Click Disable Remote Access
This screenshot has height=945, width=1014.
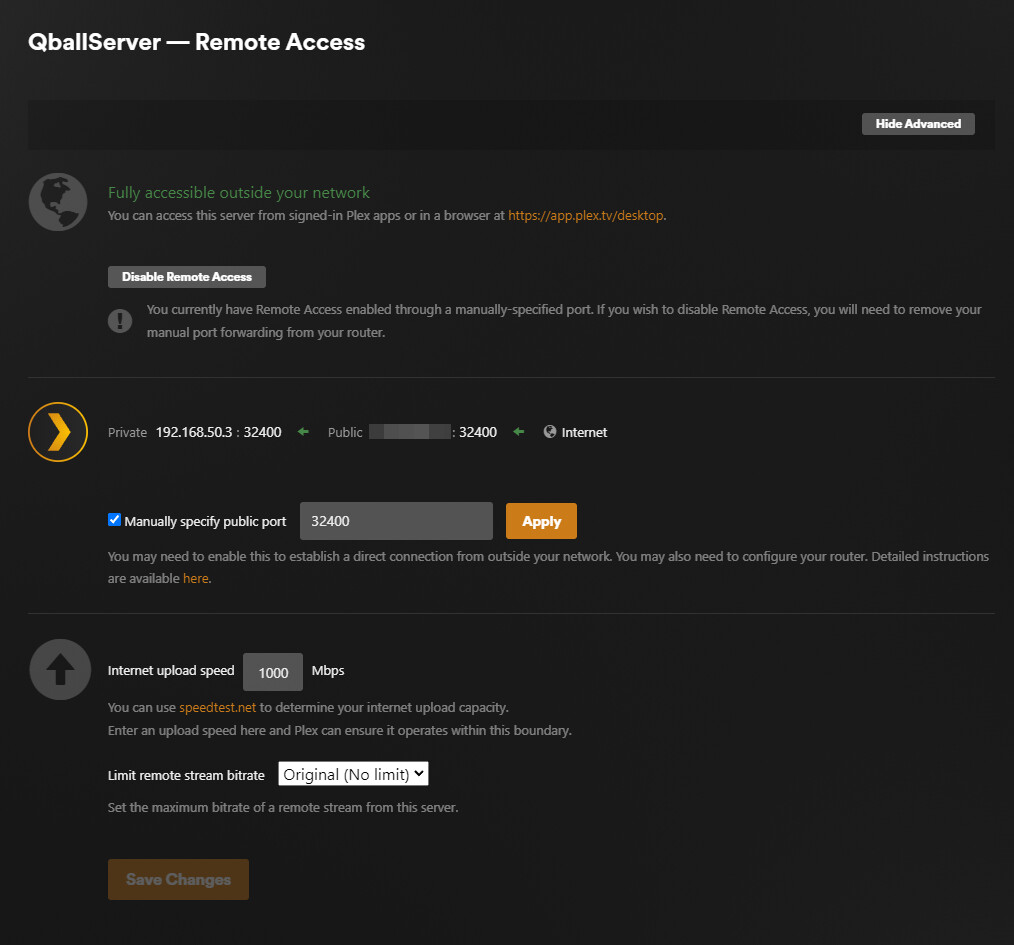pyautogui.click(x=186, y=276)
